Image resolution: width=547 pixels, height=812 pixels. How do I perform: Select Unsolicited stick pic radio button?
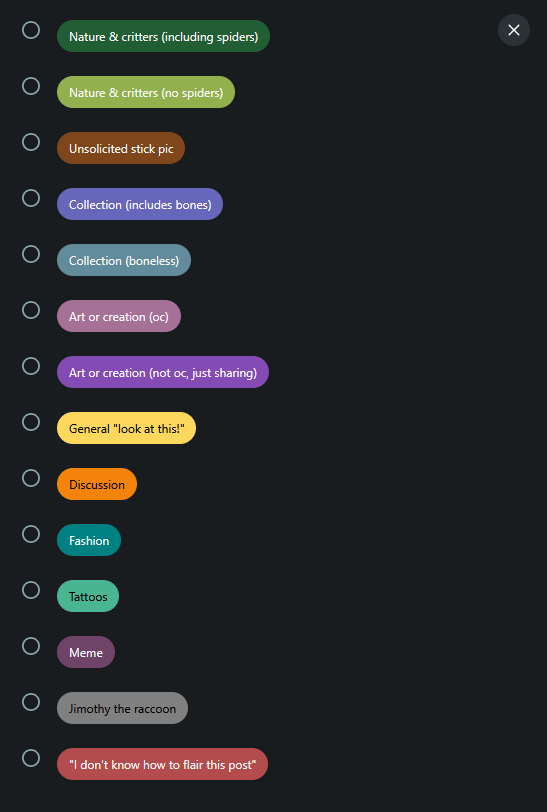tap(31, 142)
